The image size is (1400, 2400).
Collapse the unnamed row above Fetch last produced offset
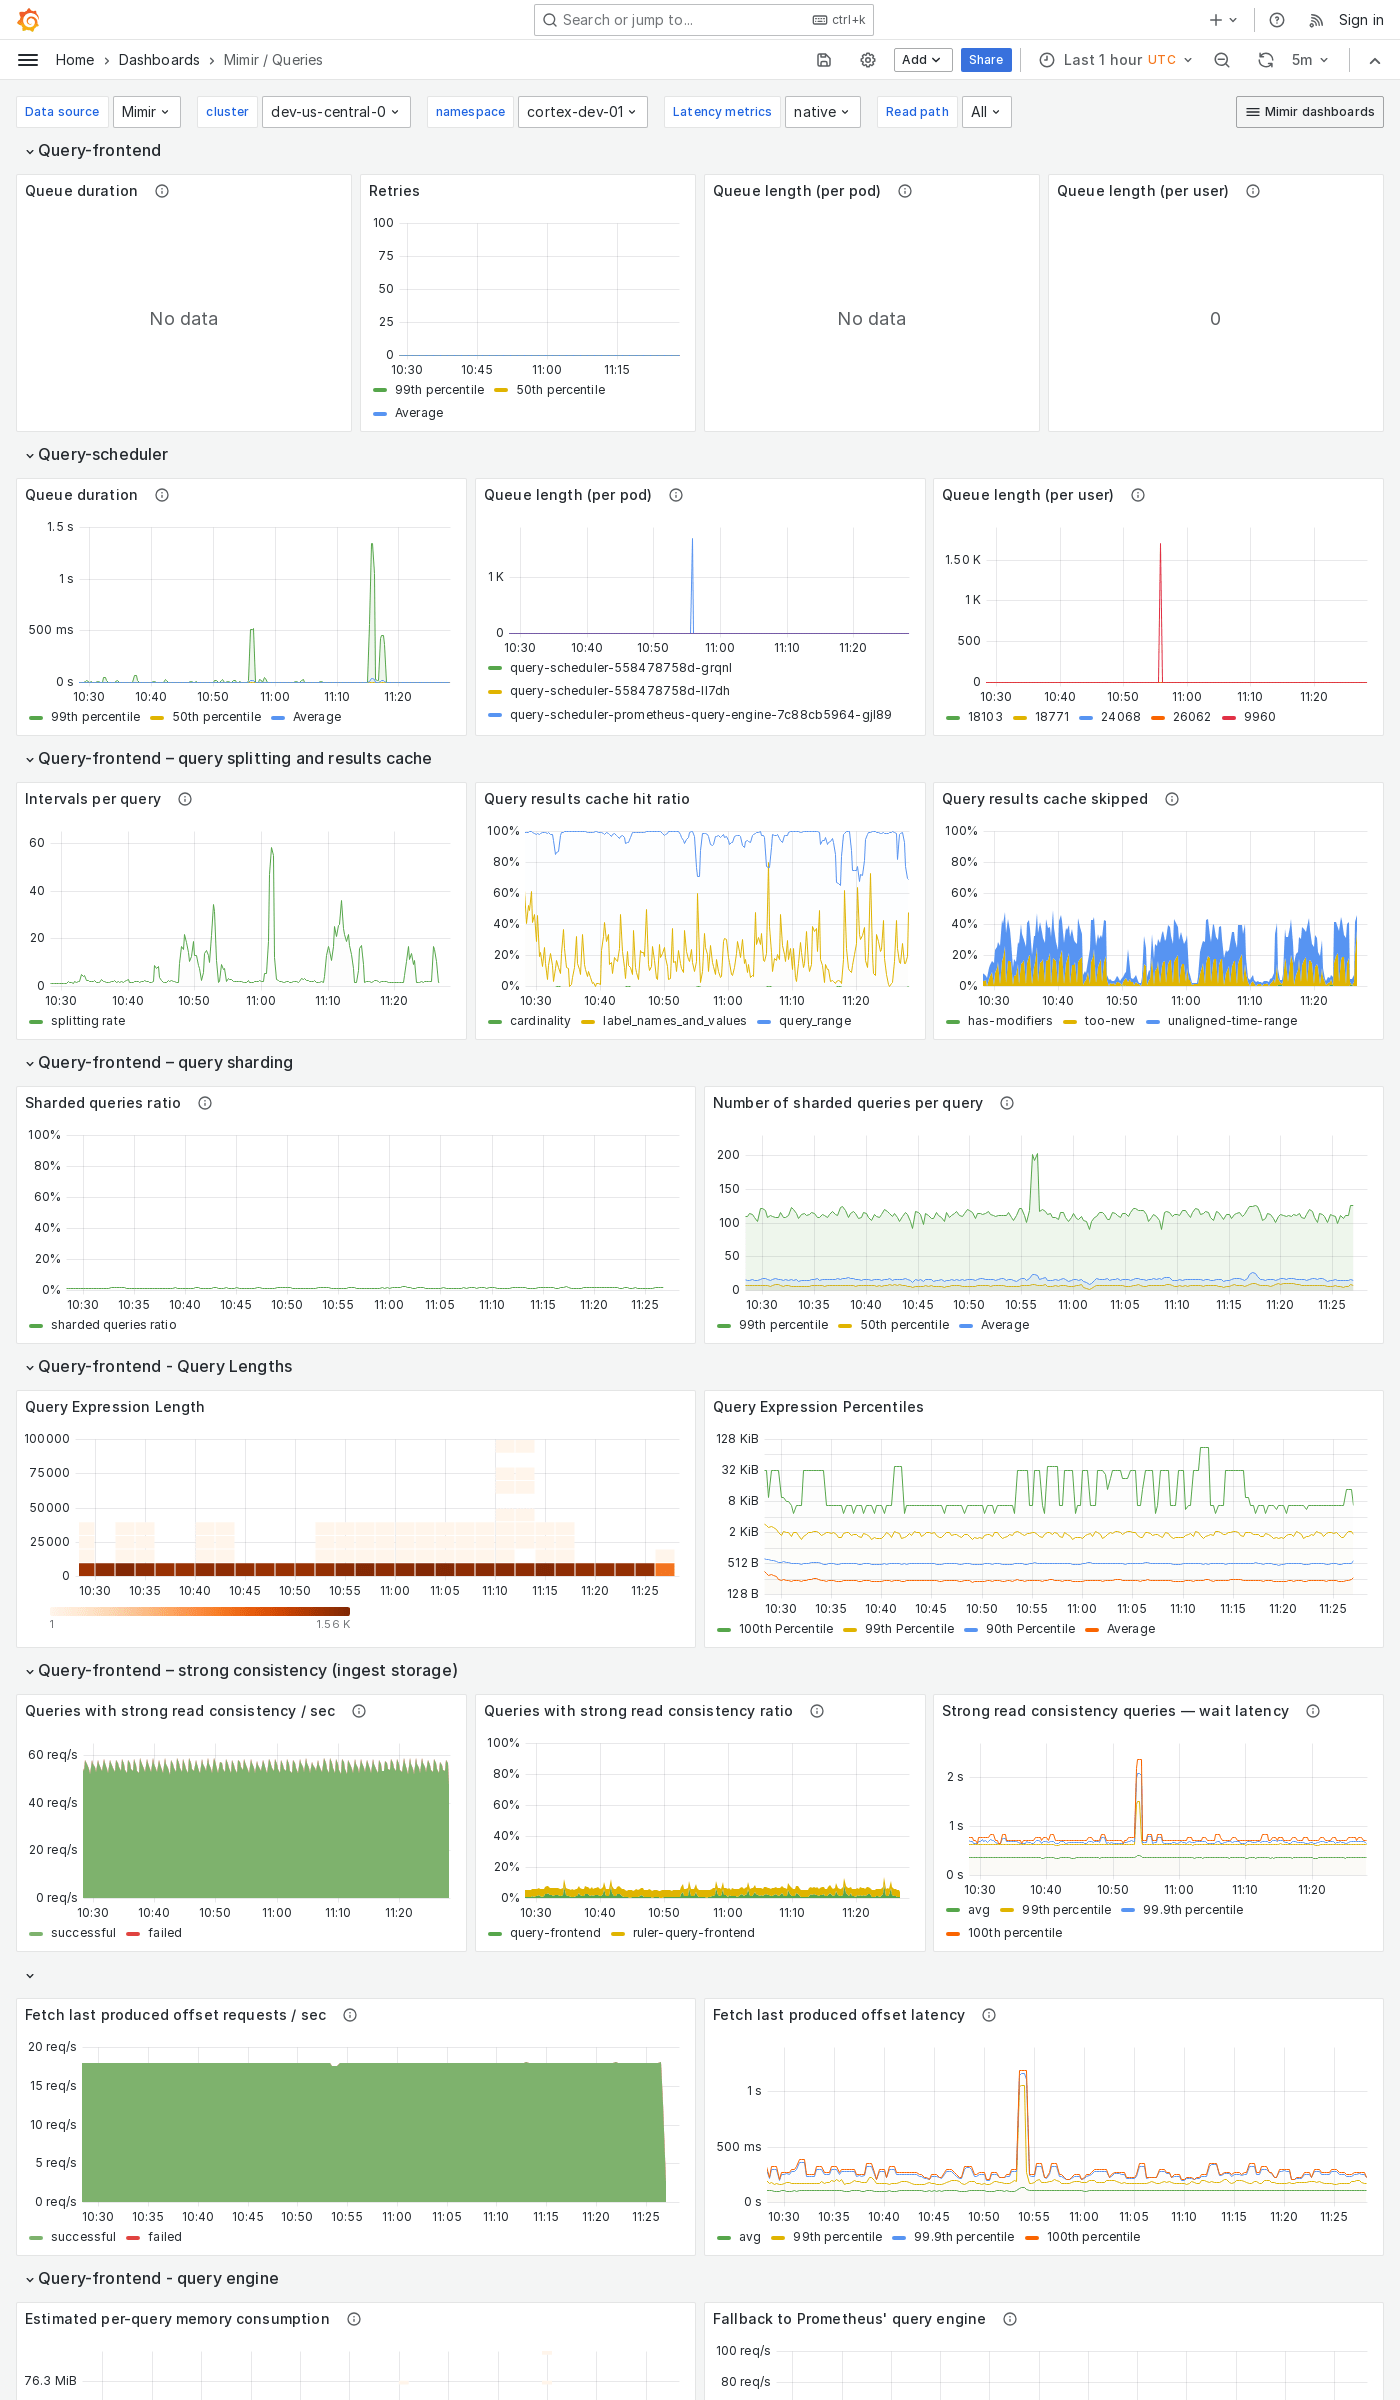click(30, 1975)
